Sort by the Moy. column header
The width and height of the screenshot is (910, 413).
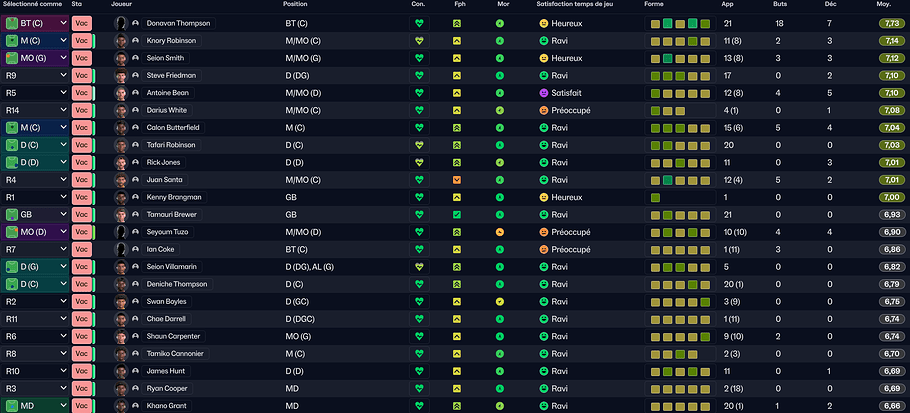coord(884,4)
